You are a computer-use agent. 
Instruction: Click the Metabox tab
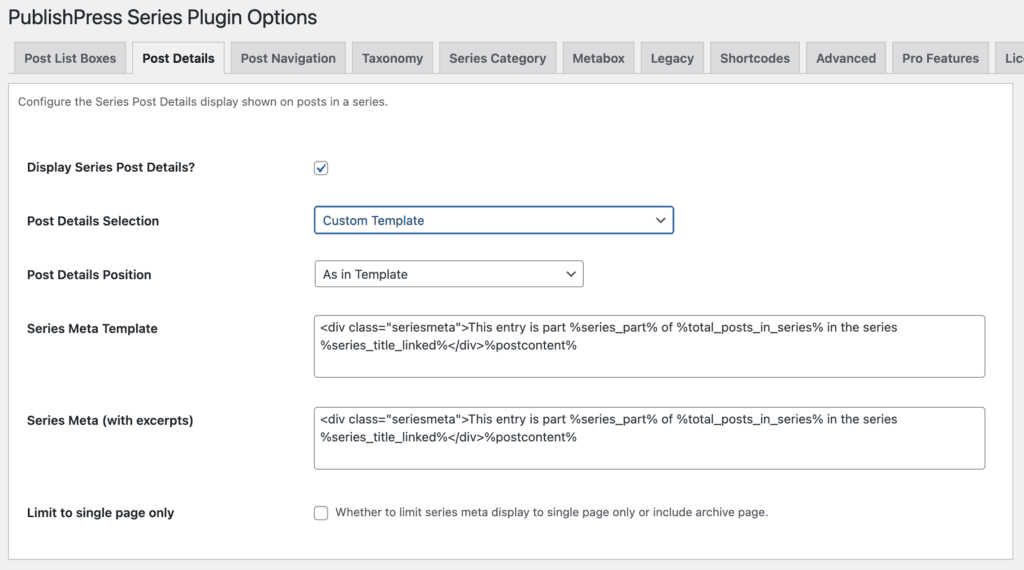coord(598,58)
